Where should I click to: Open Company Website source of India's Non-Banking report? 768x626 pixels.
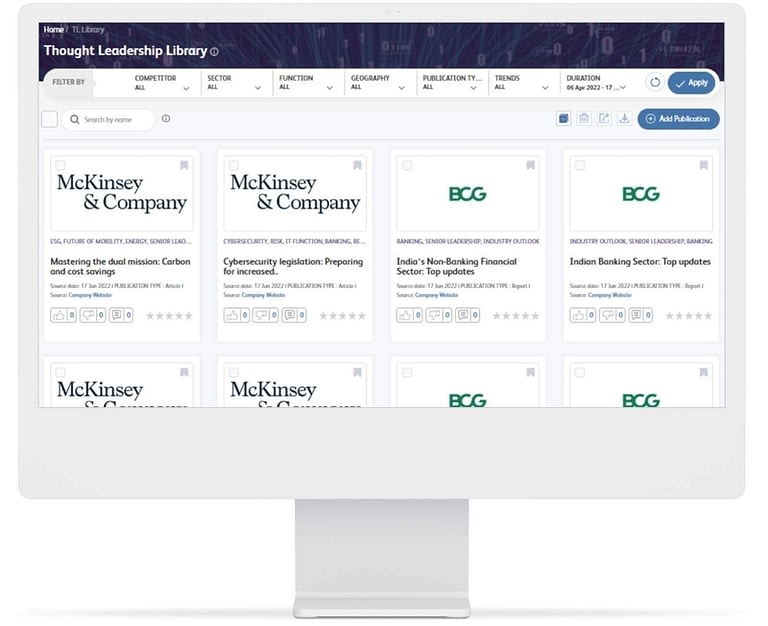coord(436,295)
